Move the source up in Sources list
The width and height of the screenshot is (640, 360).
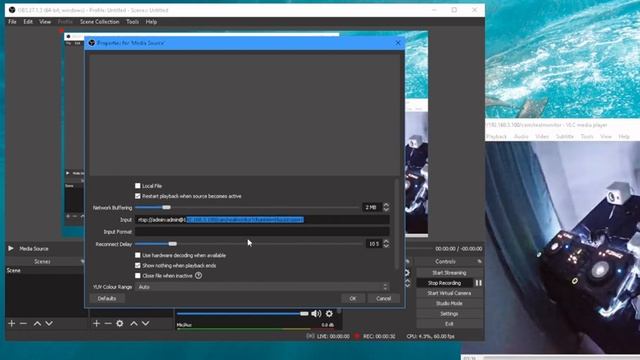134,324
